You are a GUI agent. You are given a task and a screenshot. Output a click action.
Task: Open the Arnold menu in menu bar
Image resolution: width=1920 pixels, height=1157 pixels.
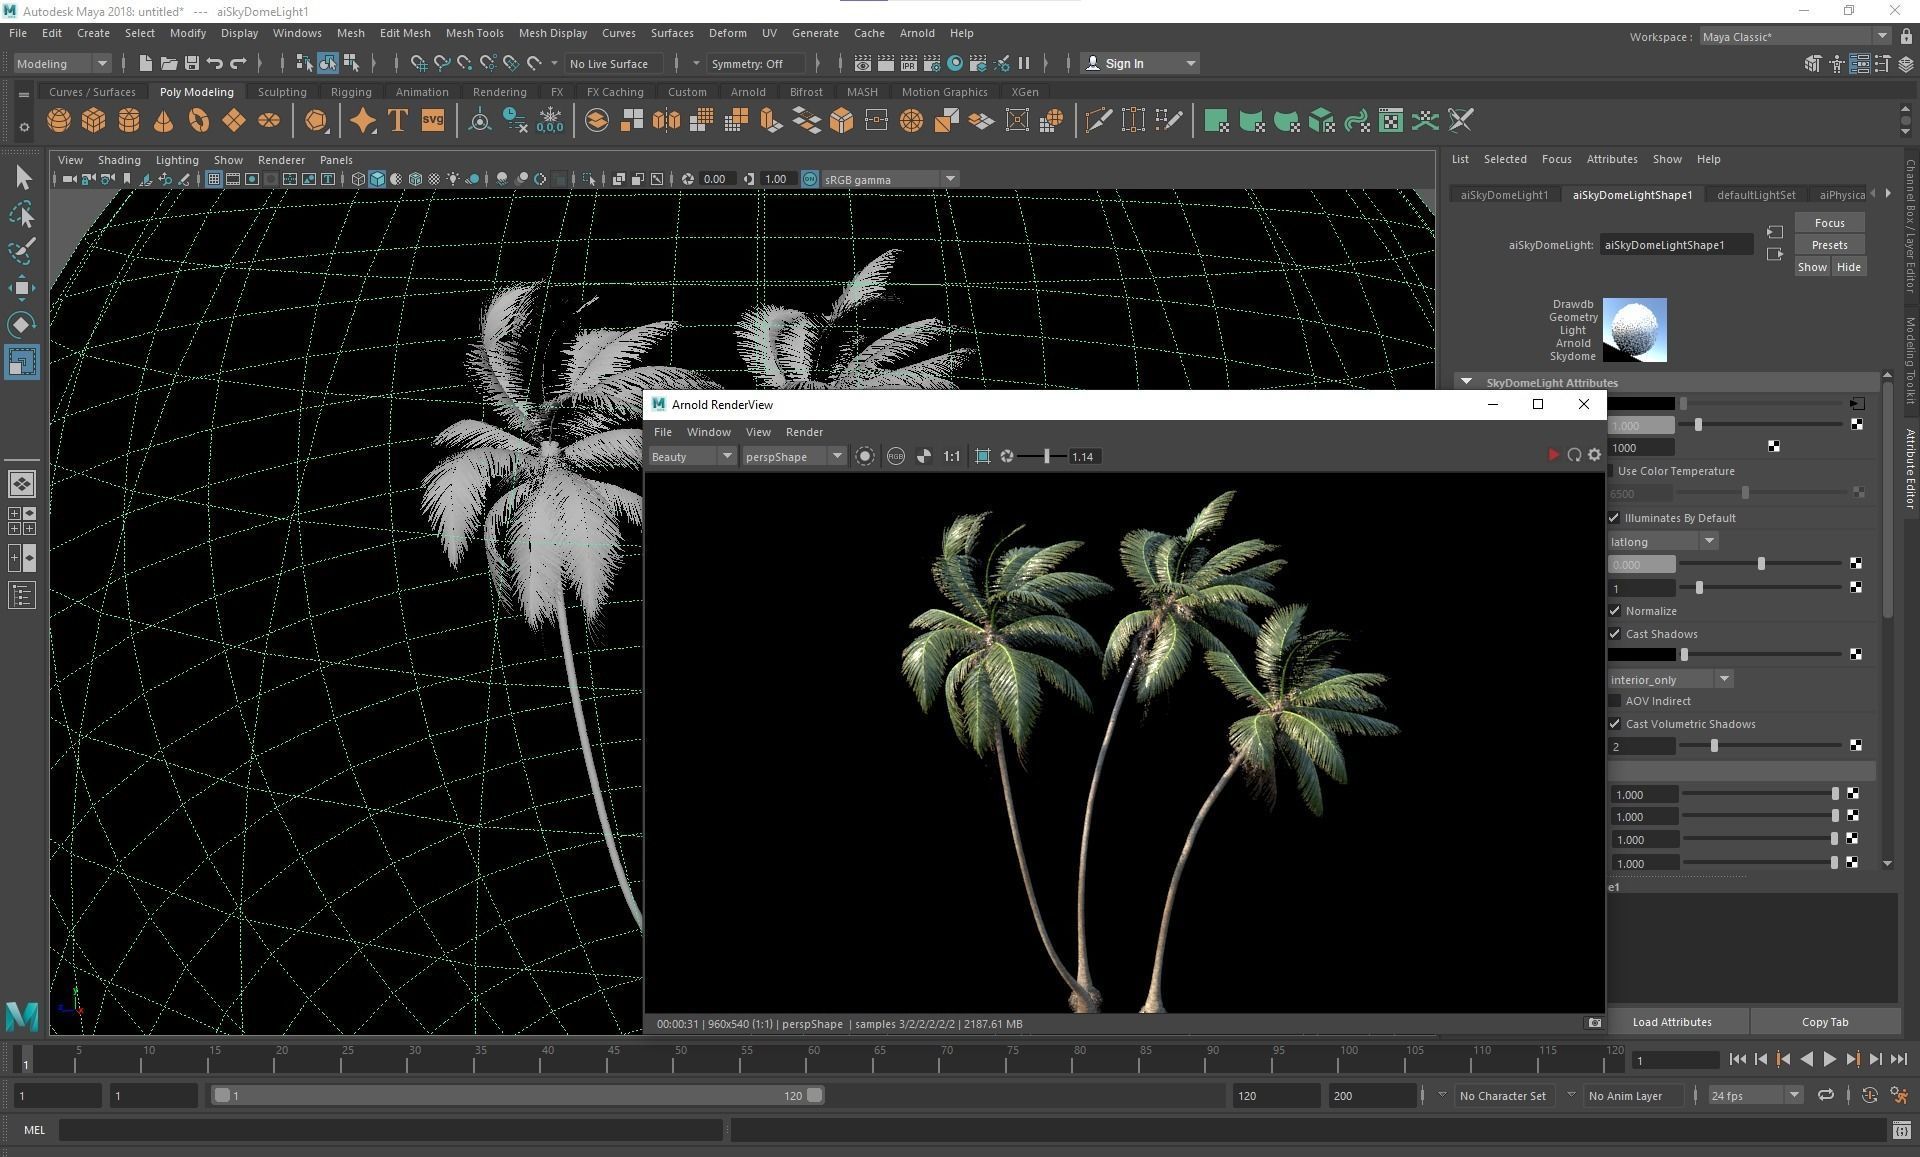(x=916, y=33)
